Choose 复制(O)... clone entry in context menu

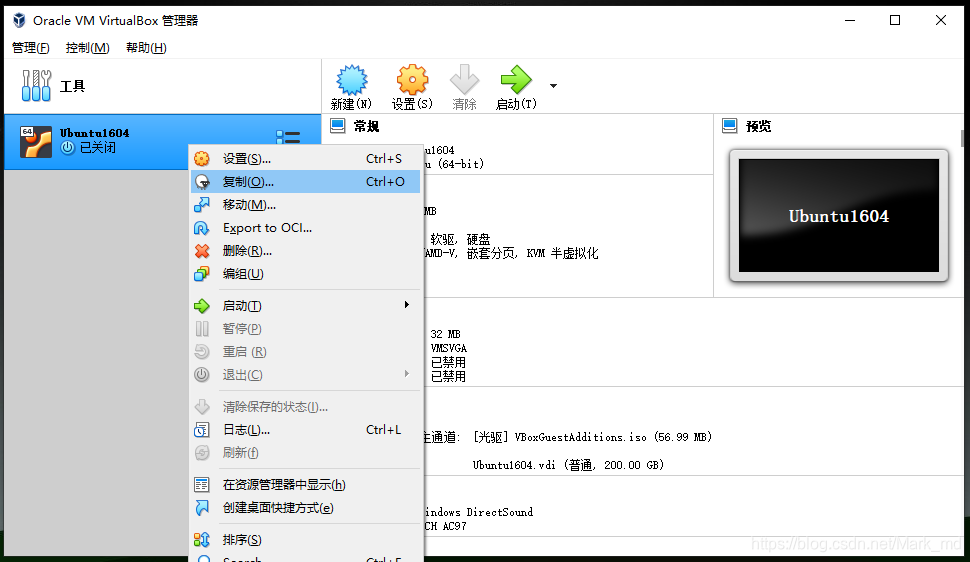(x=306, y=182)
